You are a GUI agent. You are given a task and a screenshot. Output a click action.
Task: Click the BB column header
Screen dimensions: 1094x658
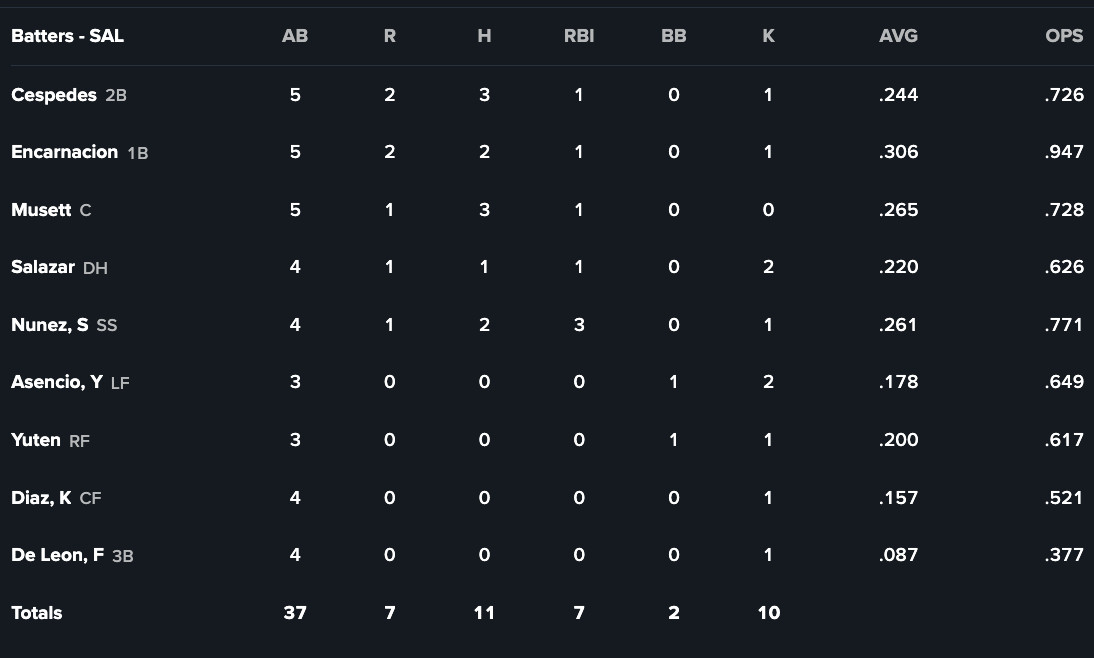click(x=673, y=36)
